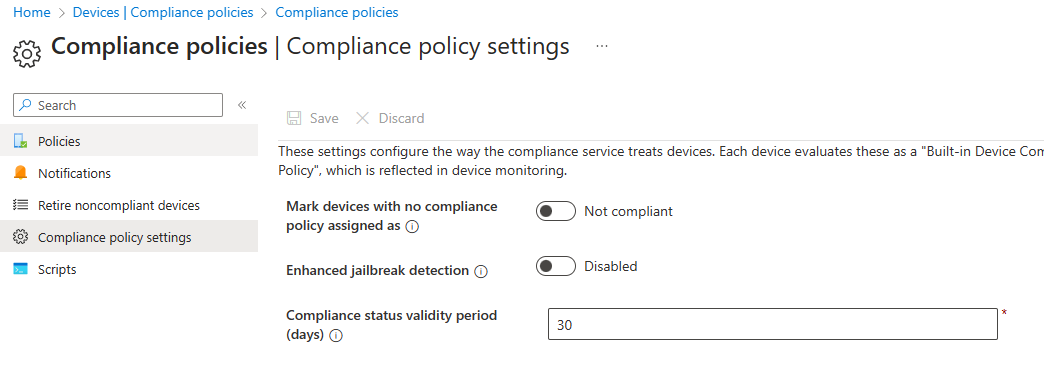Go to Home breadcrumb link
The height and width of the screenshot is (378, 1044).
(32, 13)
